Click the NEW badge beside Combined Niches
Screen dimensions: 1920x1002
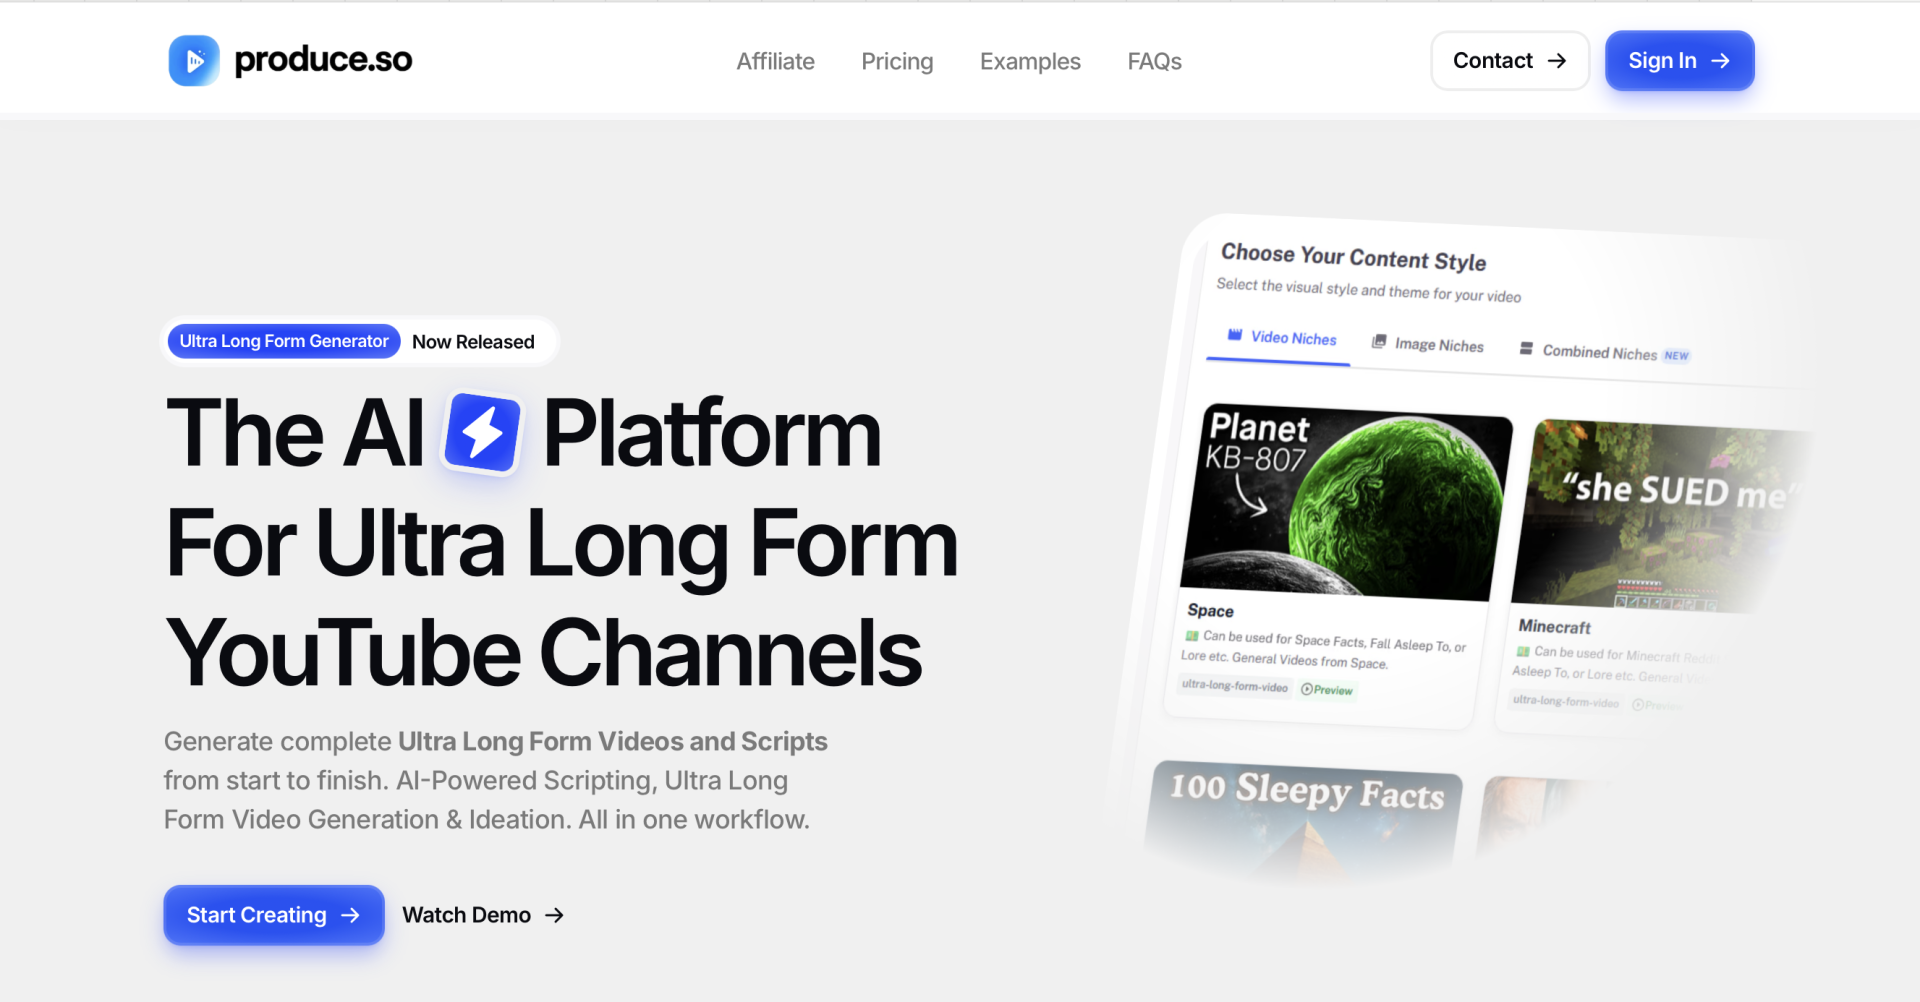pos(1676,356)
